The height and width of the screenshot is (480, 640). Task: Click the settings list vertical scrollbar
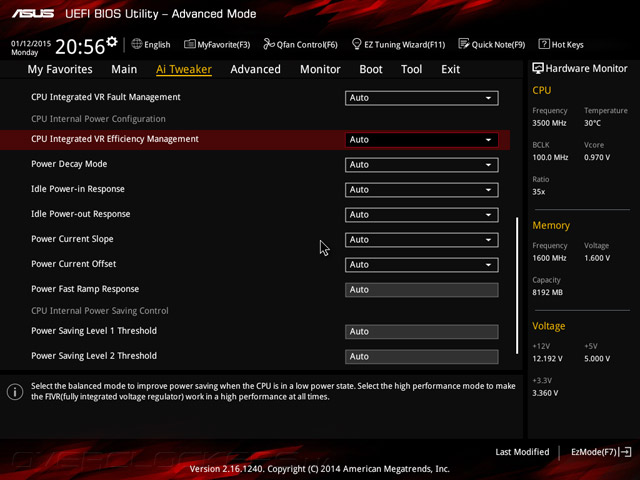point(517,285)
